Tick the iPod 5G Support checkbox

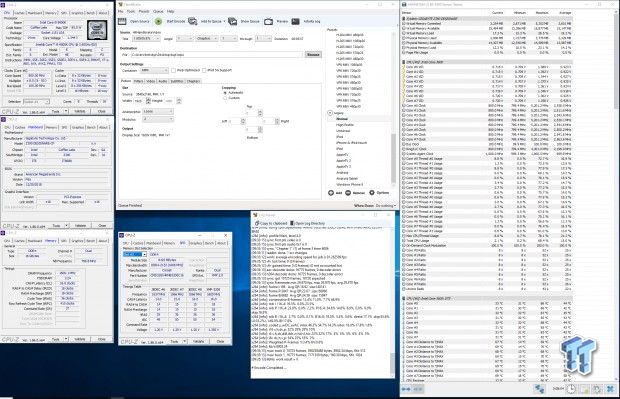pyautogui.click(x=204, y=70)
